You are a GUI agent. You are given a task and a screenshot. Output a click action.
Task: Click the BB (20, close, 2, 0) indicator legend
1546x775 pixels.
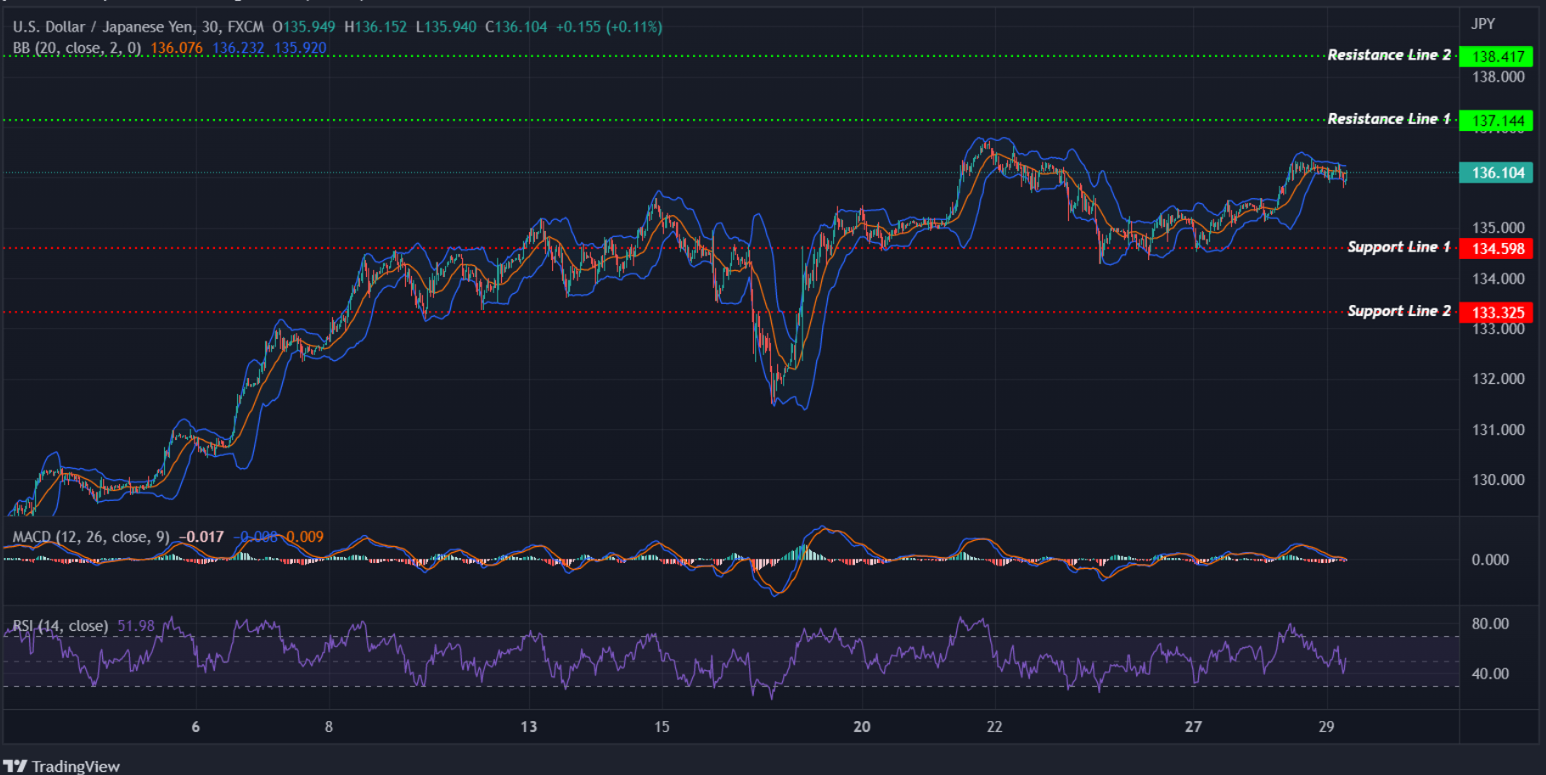pyautogui.click(x=75, y=48)
